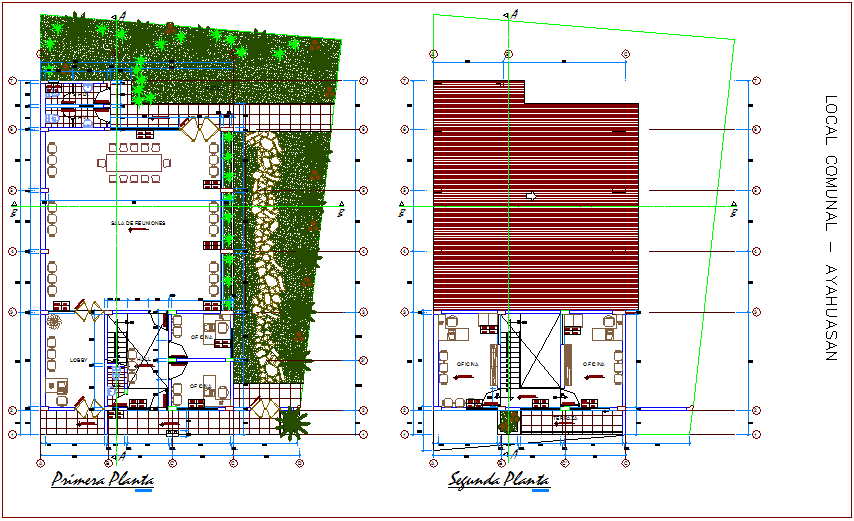
Task: Click the 'Primera Planta' title text
Action: pyautogui.click(x=102, y=479)
